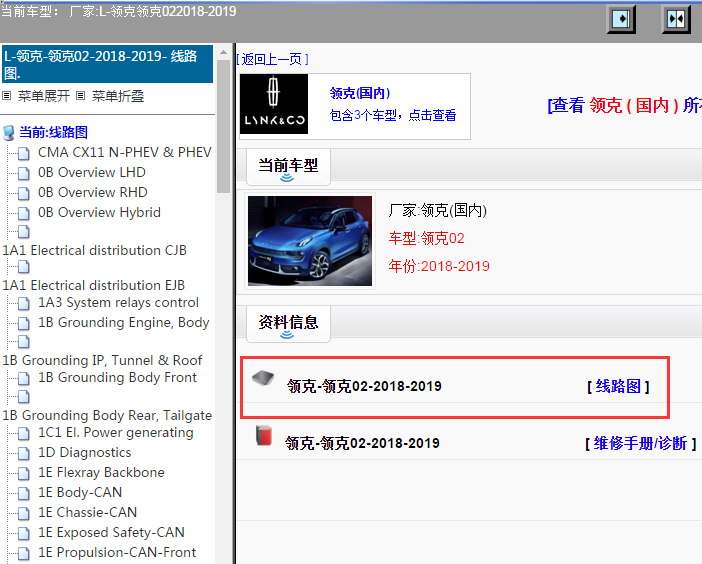Select the 当前车型 section tab
702x564 pixels.
(288, 167)
